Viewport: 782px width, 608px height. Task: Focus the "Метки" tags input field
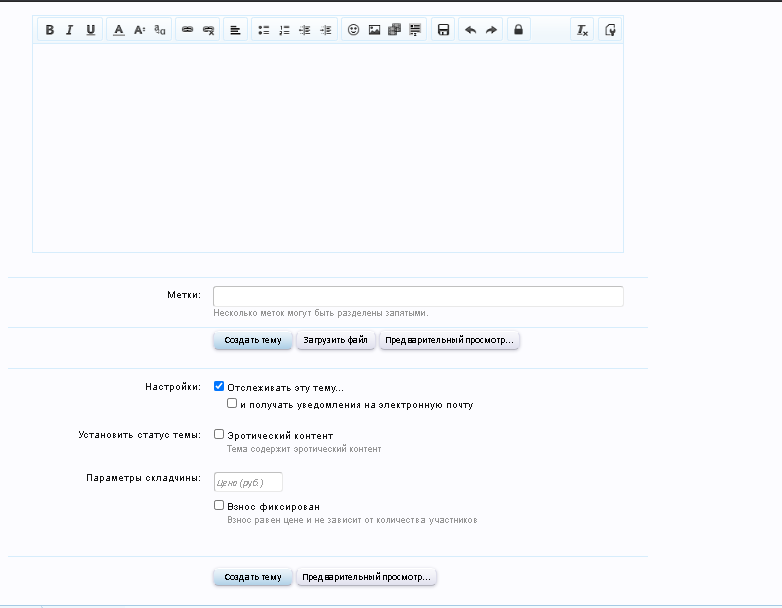pyautogui.click(x=418, y=296)
